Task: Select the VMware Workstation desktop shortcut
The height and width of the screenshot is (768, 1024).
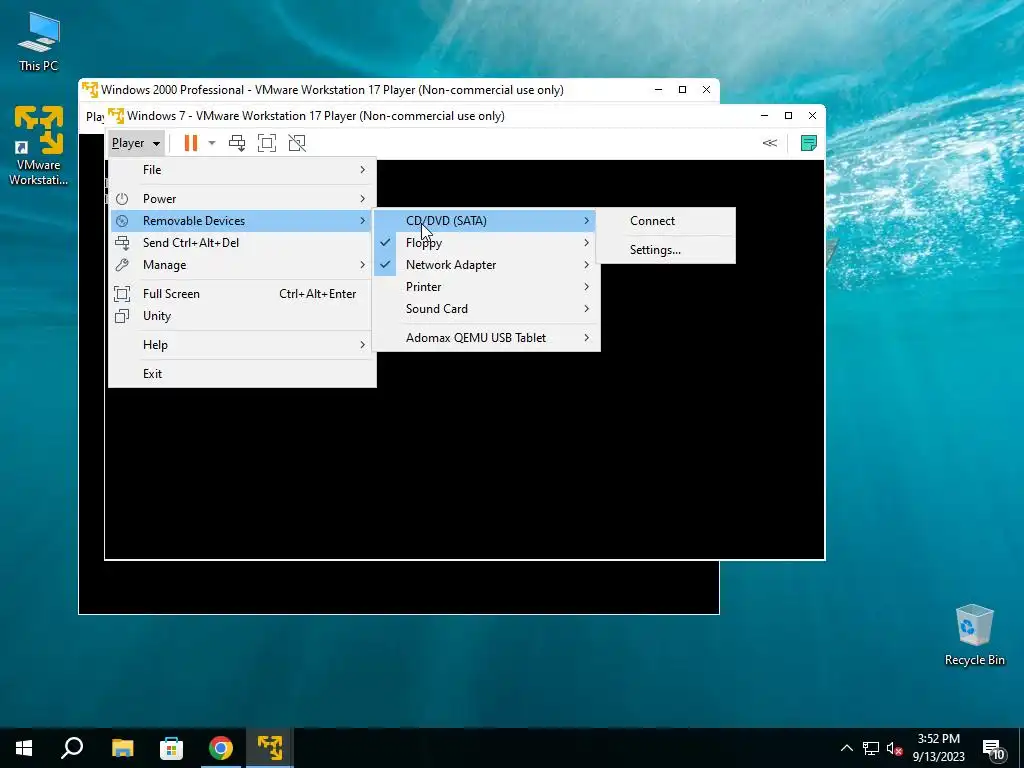Action: (39, 145)
